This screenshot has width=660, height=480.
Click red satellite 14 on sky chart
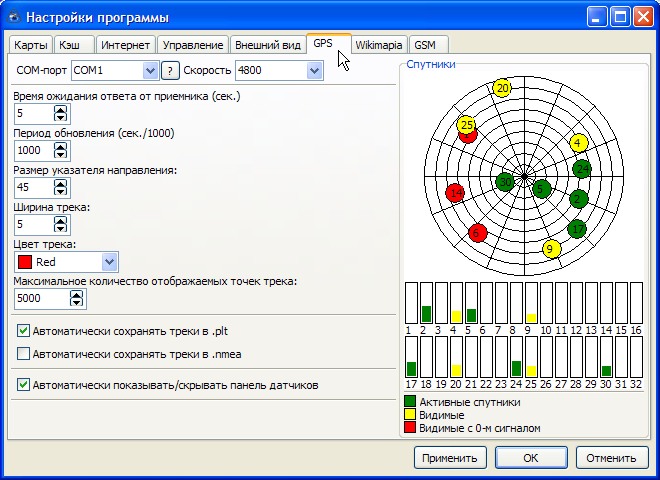tap(455, 192)
